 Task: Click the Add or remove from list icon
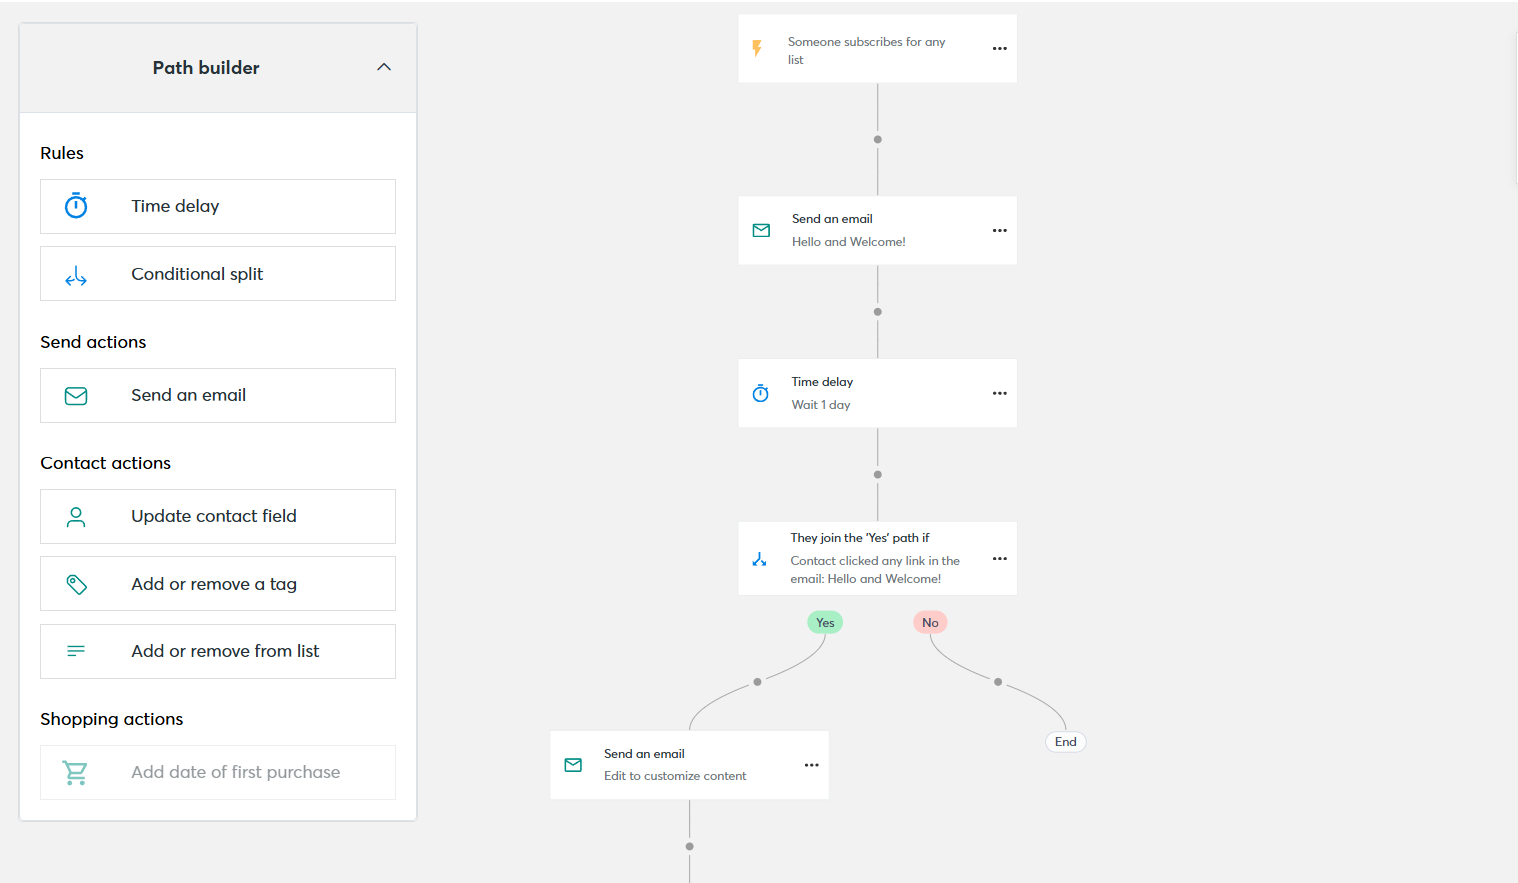point(75,651)
